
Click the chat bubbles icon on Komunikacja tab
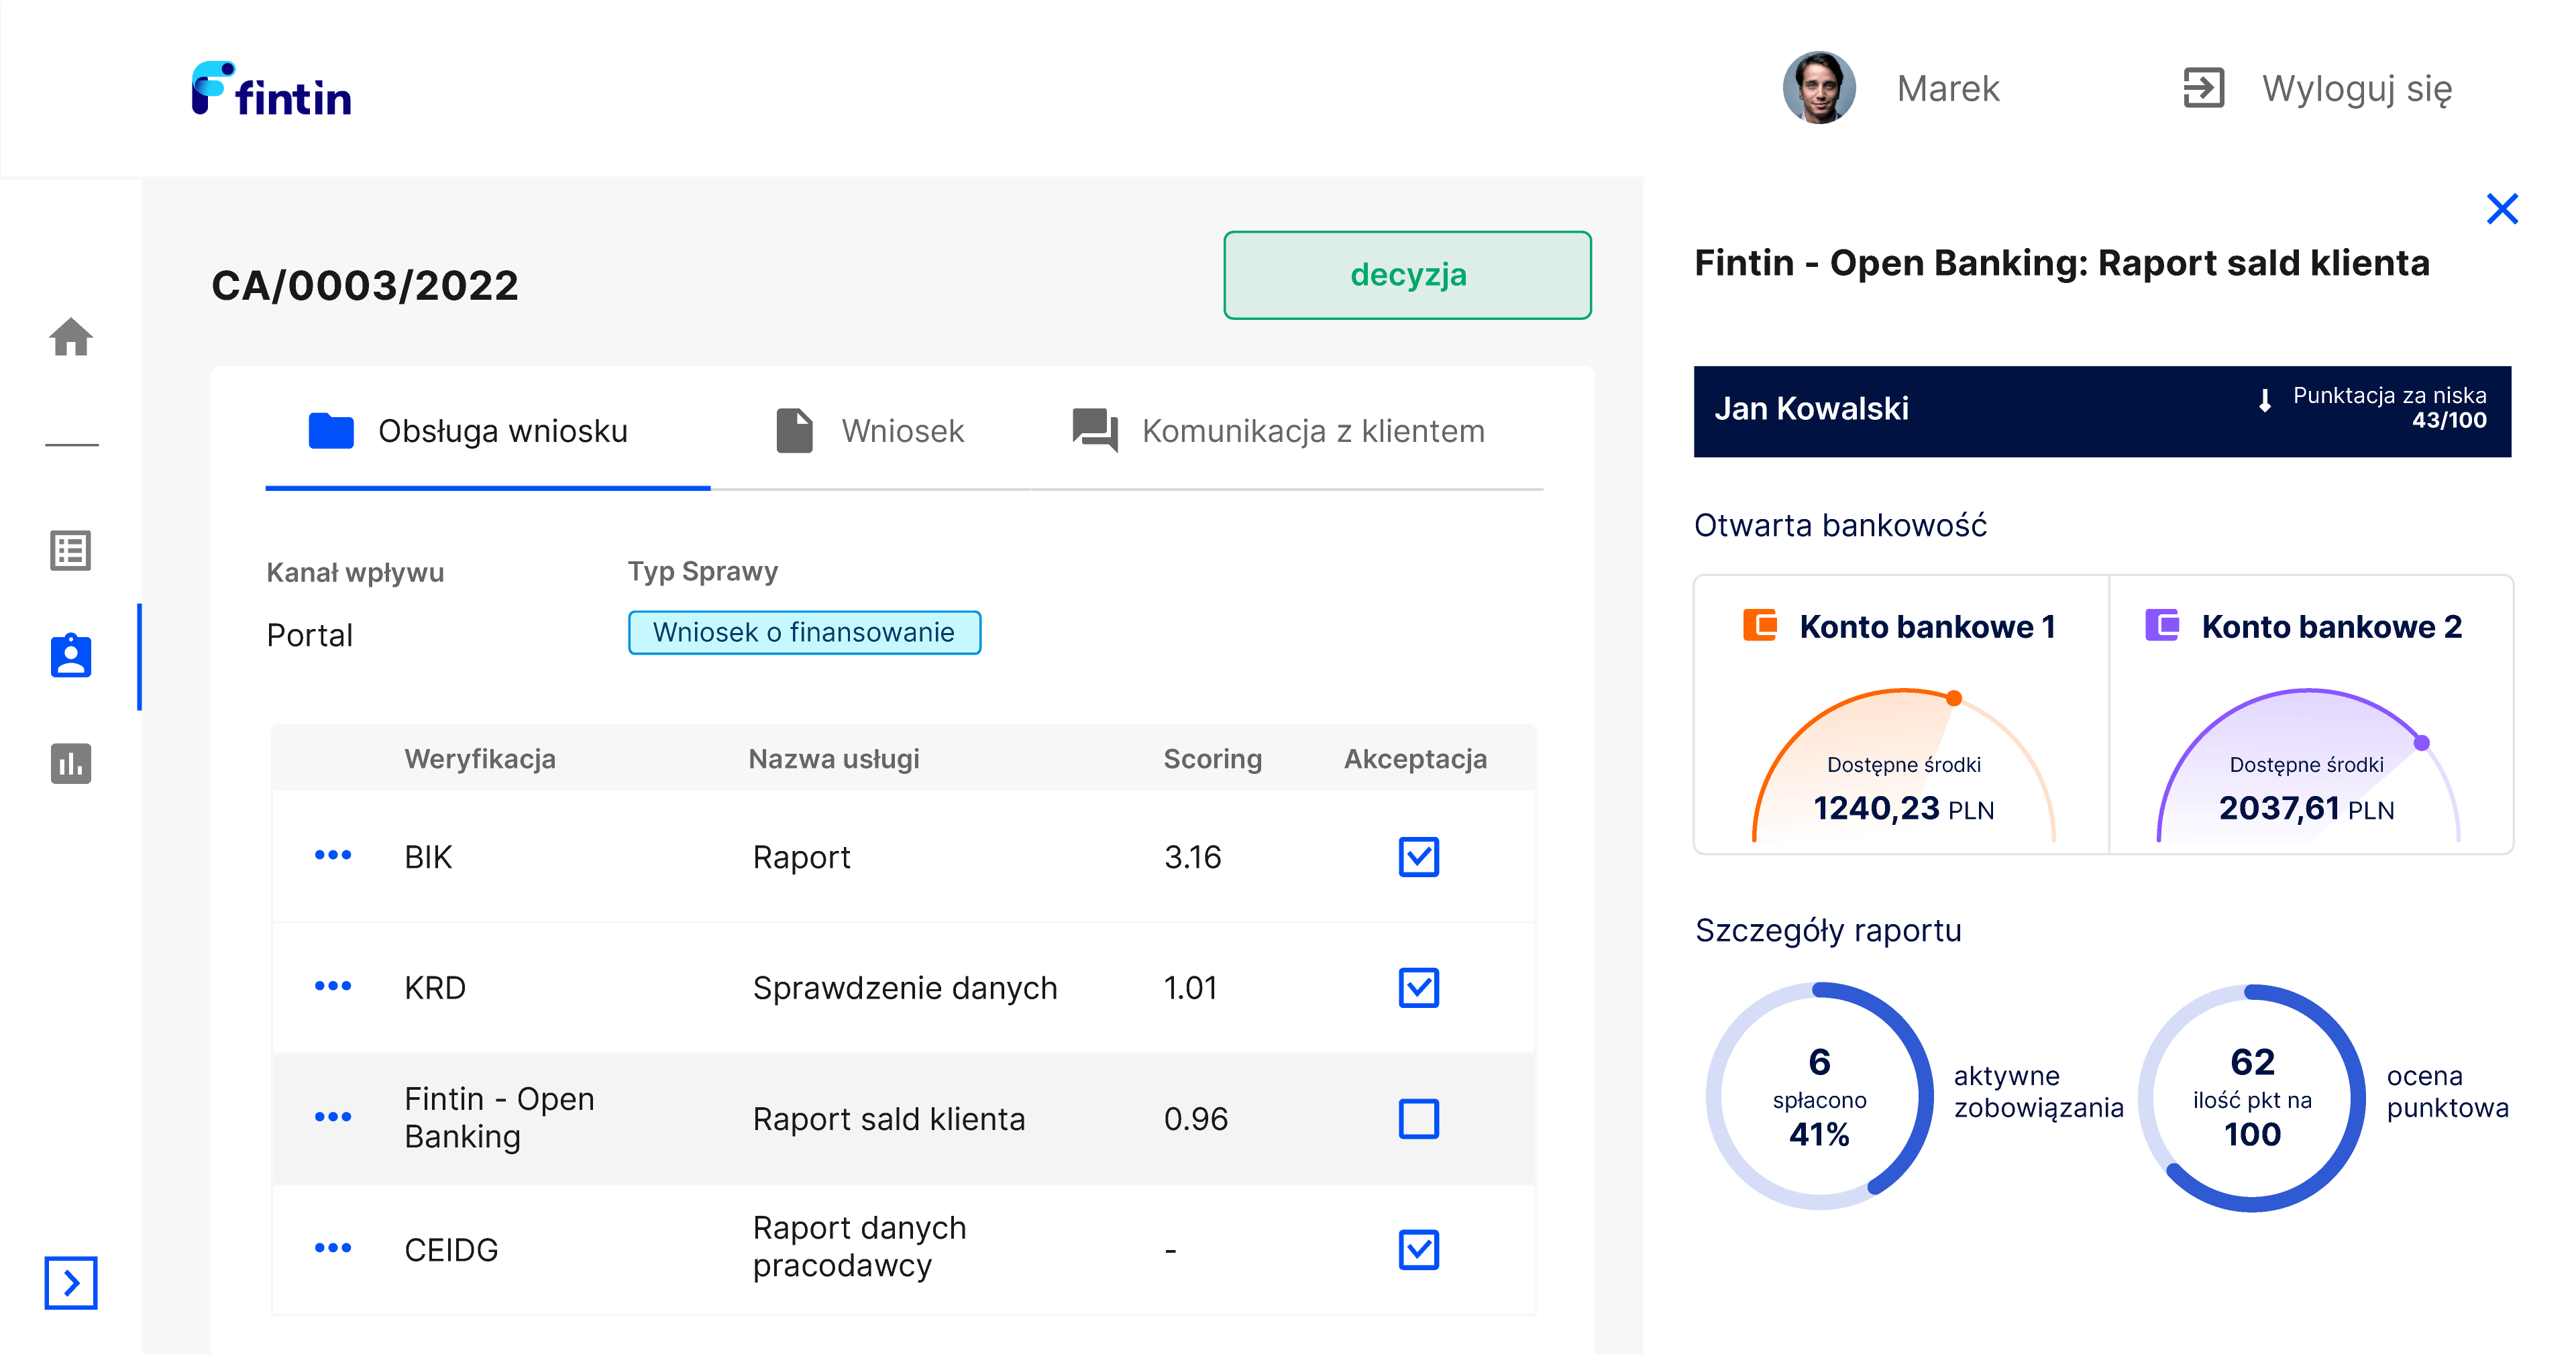point(1095,431)
